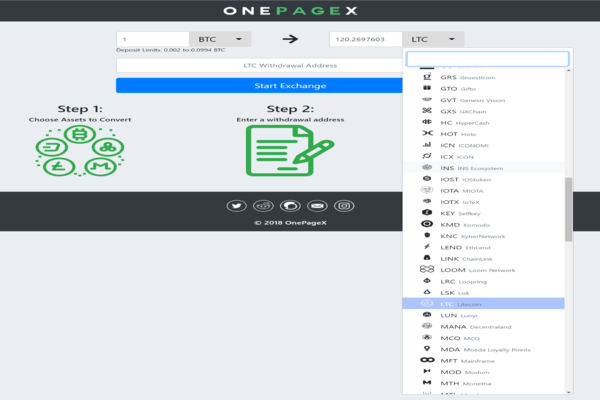This screenshot has width=600, height=400.
Task: Click the LOOM Loom Network icon
Action: pyautogui.click(x=427, y=269)
